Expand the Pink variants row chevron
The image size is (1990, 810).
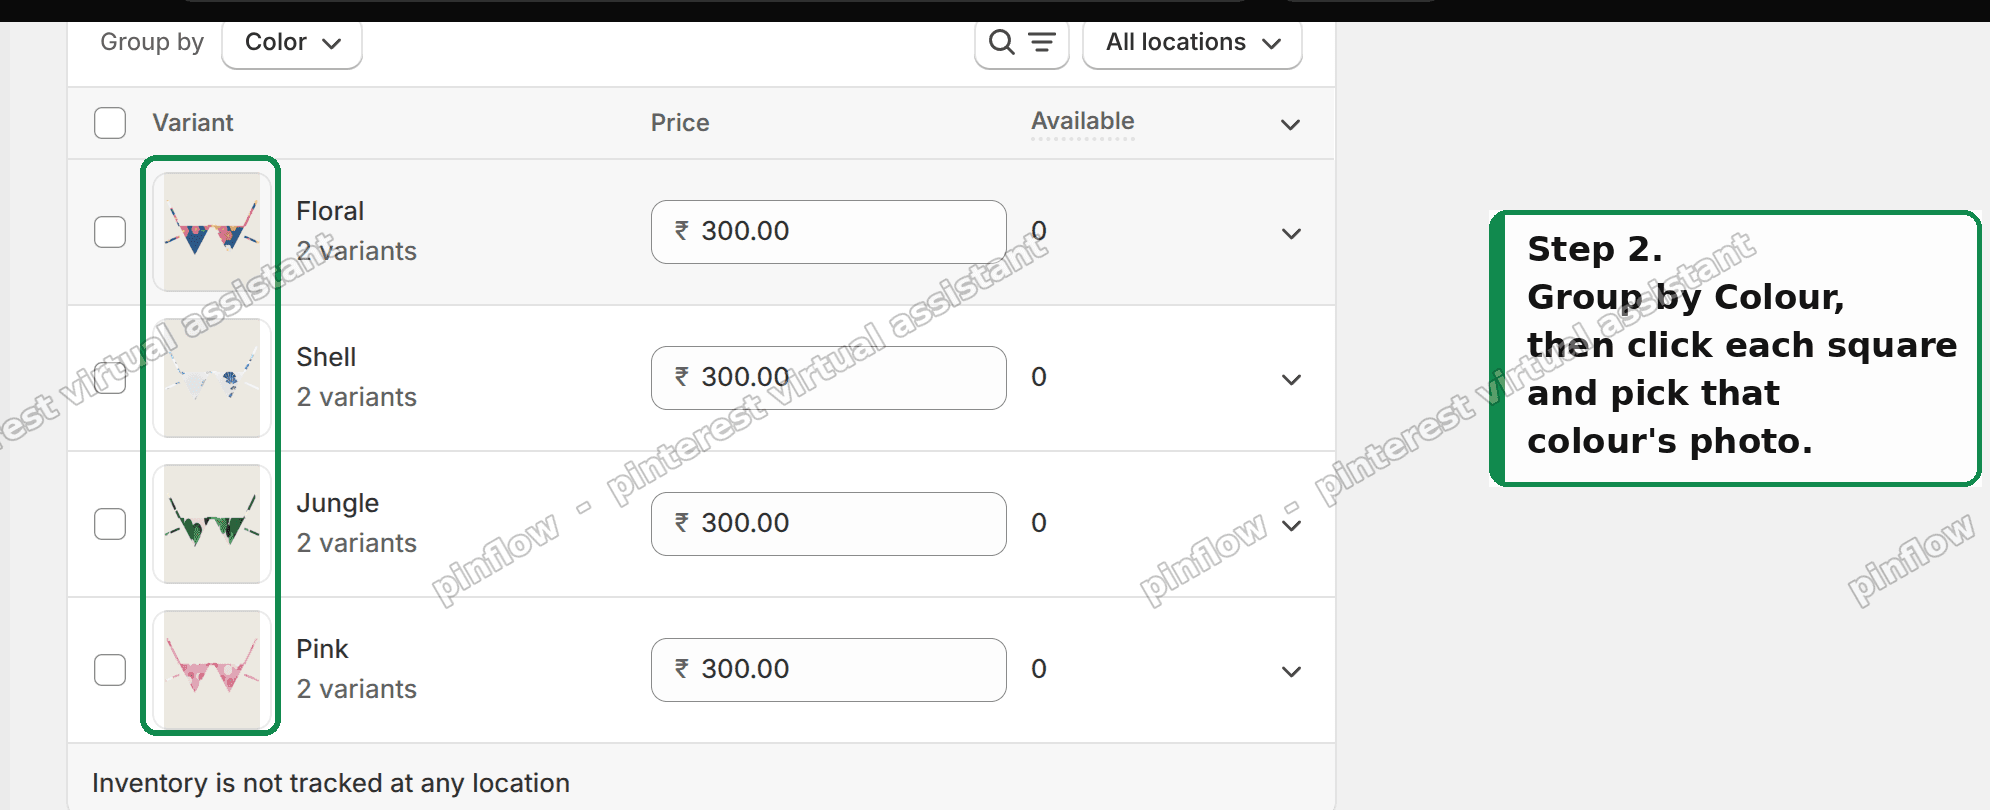(x=1291, y=672)
